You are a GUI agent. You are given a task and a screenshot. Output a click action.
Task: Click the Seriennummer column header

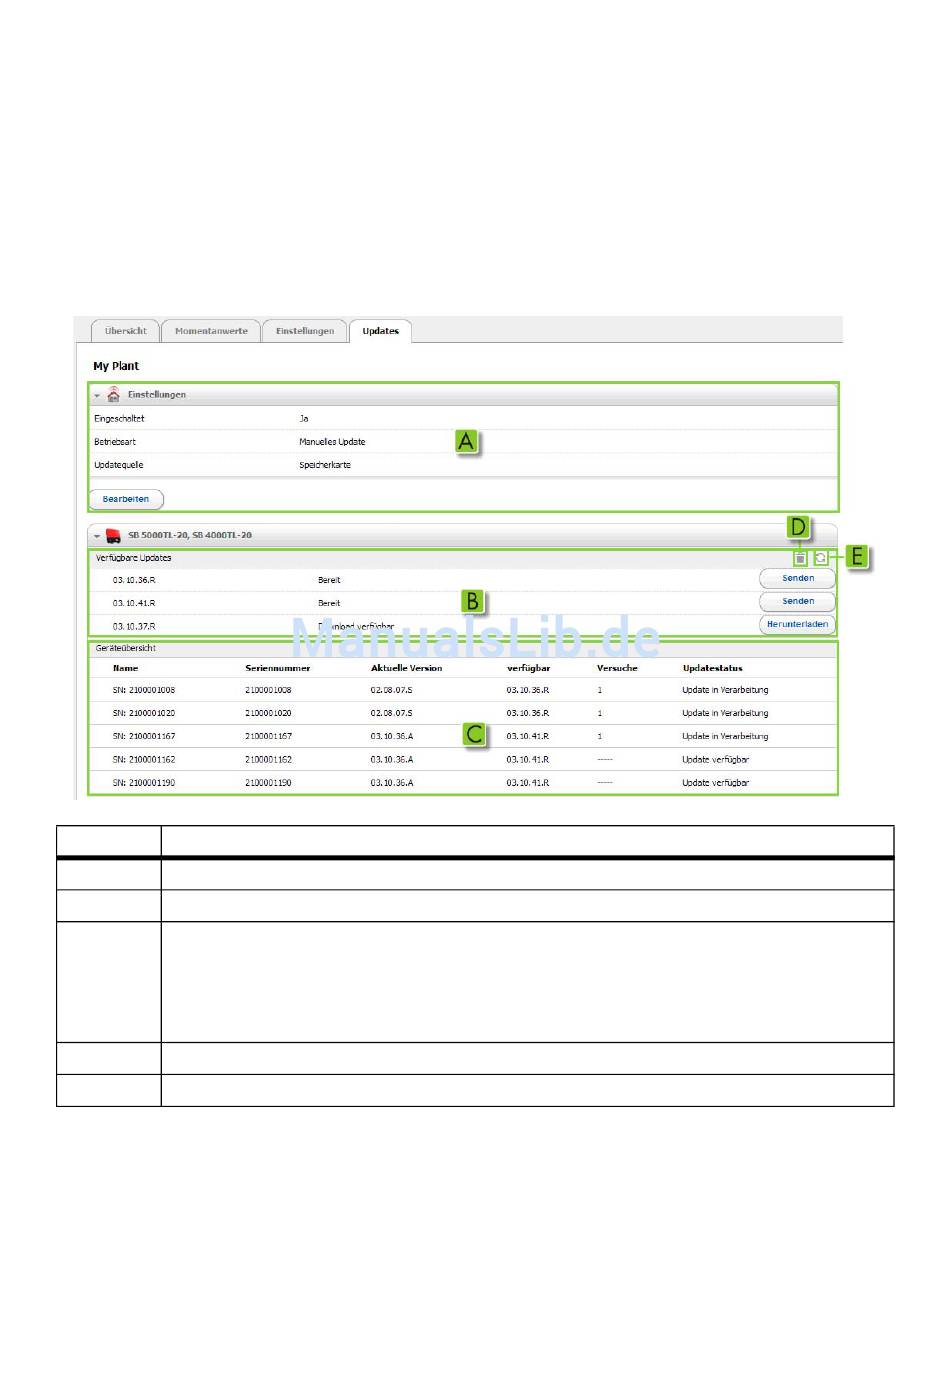(277, 668)
